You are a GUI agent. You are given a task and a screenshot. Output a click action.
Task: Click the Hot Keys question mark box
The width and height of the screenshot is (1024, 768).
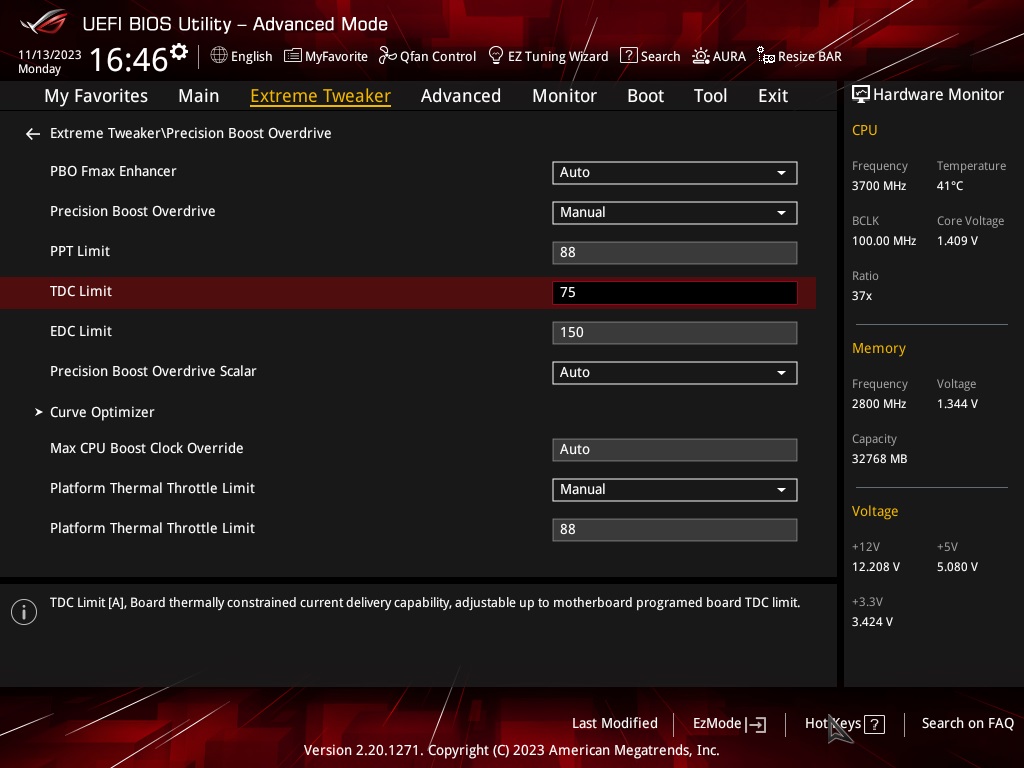coord(874,724)
